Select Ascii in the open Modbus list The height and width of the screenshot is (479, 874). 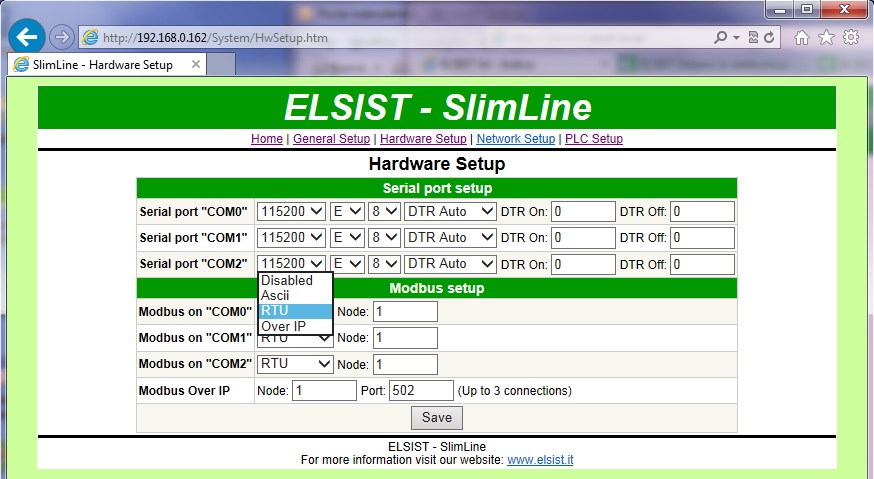(x=295, y=296)
